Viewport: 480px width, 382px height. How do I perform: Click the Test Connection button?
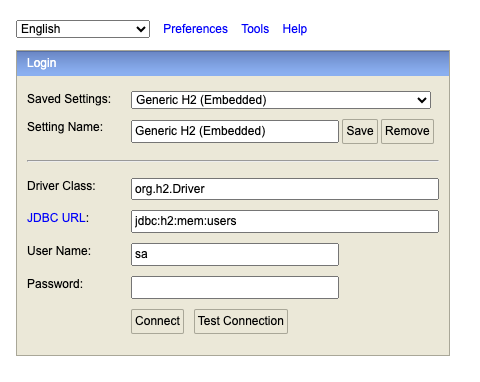point(241,321)
